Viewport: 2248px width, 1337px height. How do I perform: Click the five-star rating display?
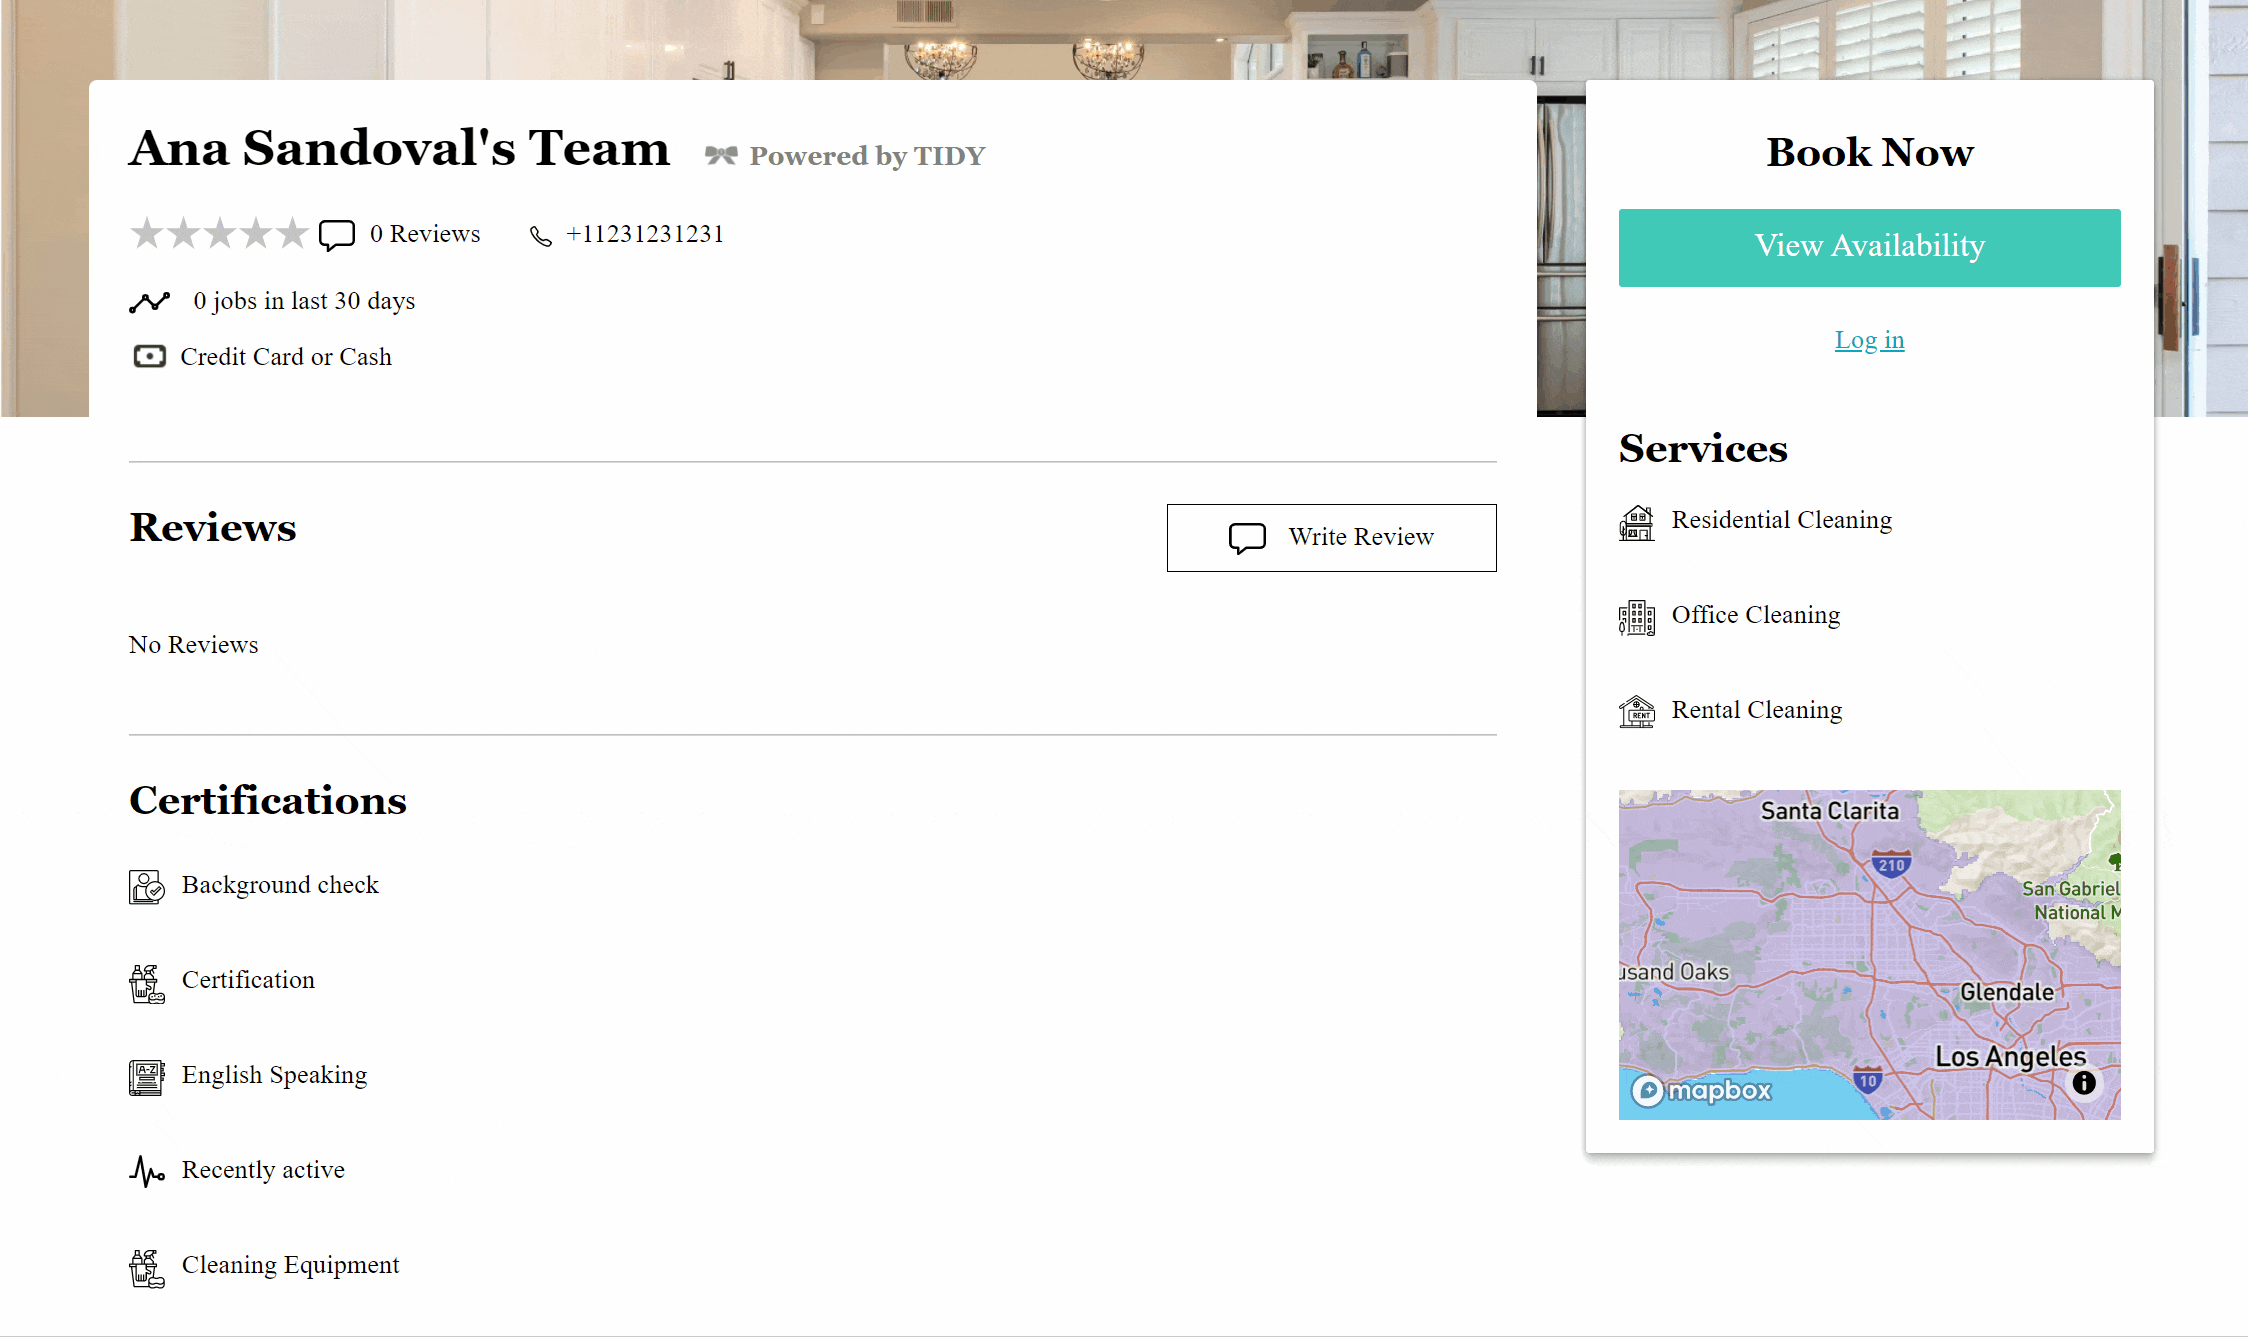coord(219,233)
